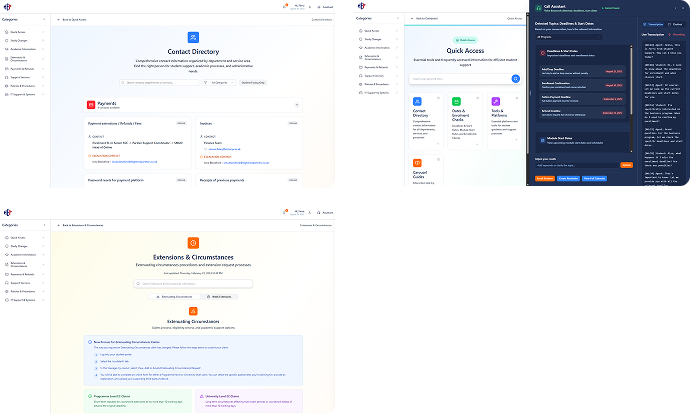Click the green Dates & Enrolment Checks icon

click(455, 102)
